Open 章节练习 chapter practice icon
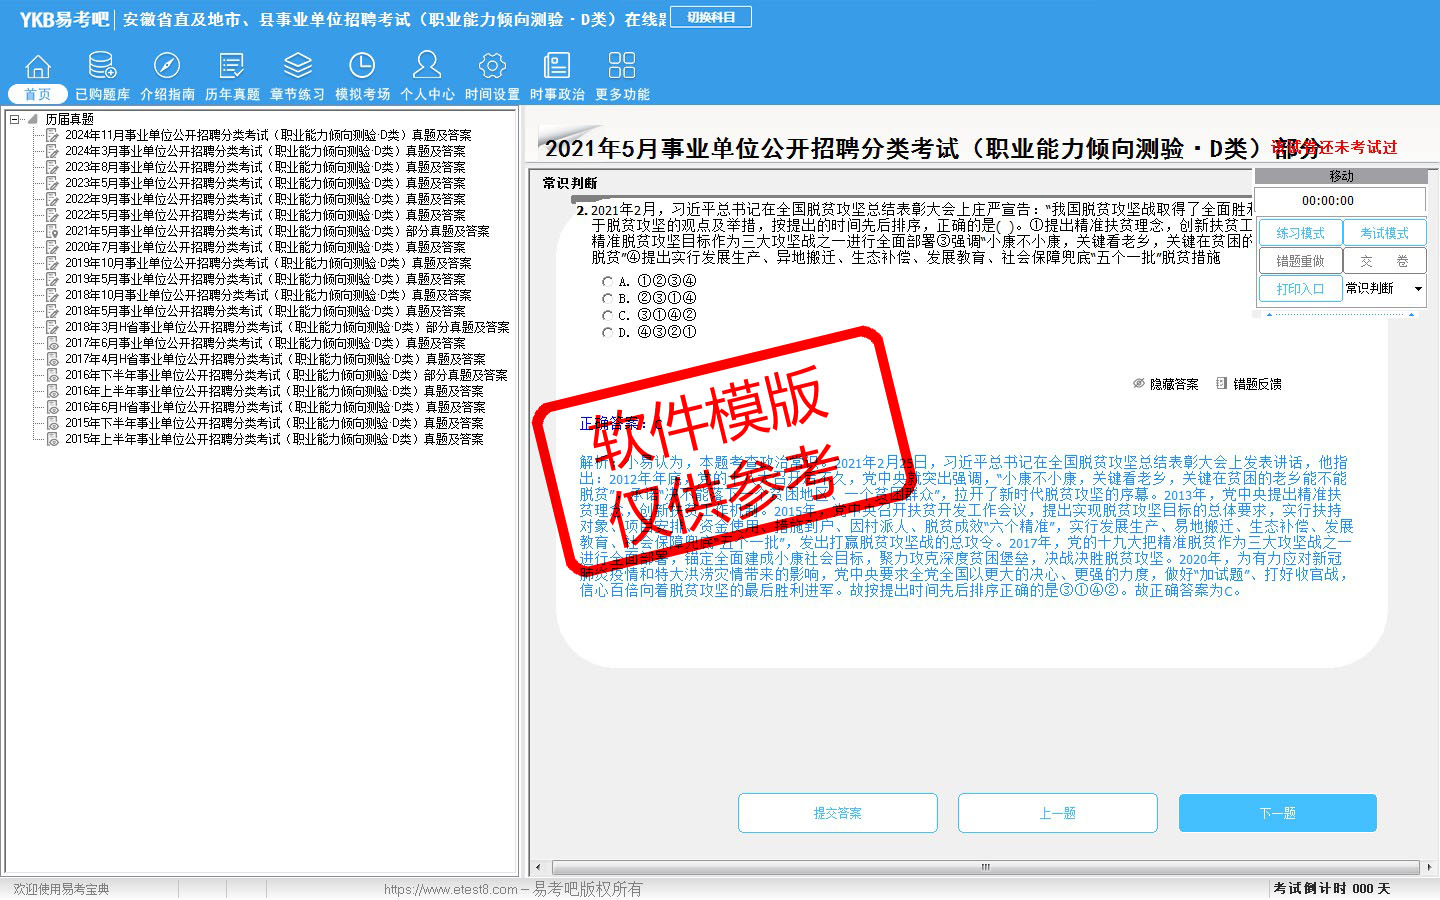 [297, 67]
